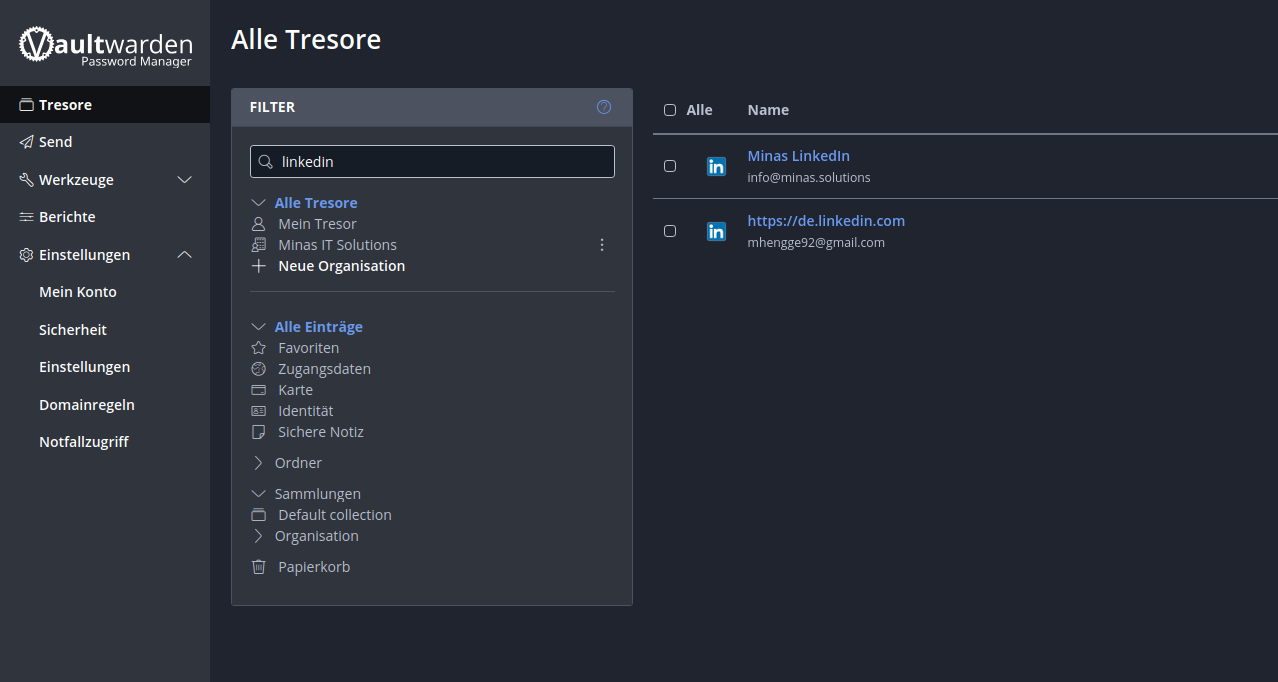Open Minas IT Solutions three-dot options
The height and width of the screenshot is (682, 1278).
pyautogui.click(x=602, y=245)
